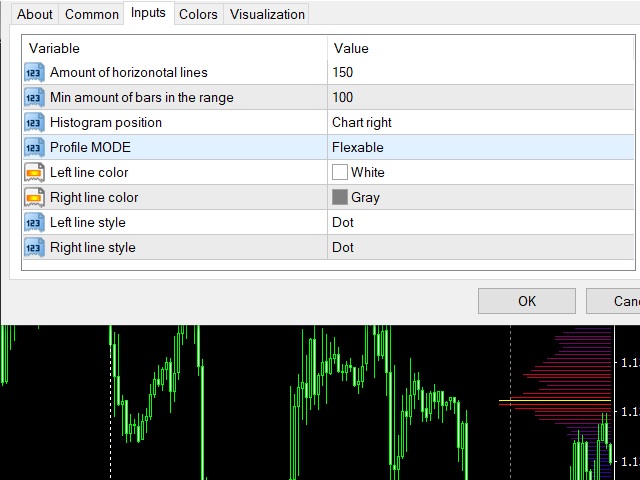The width and height of the screenshot is (640, 480).
Task: Switch to the Colors tab
Action: pyautogui.click(x=198, y=14)
